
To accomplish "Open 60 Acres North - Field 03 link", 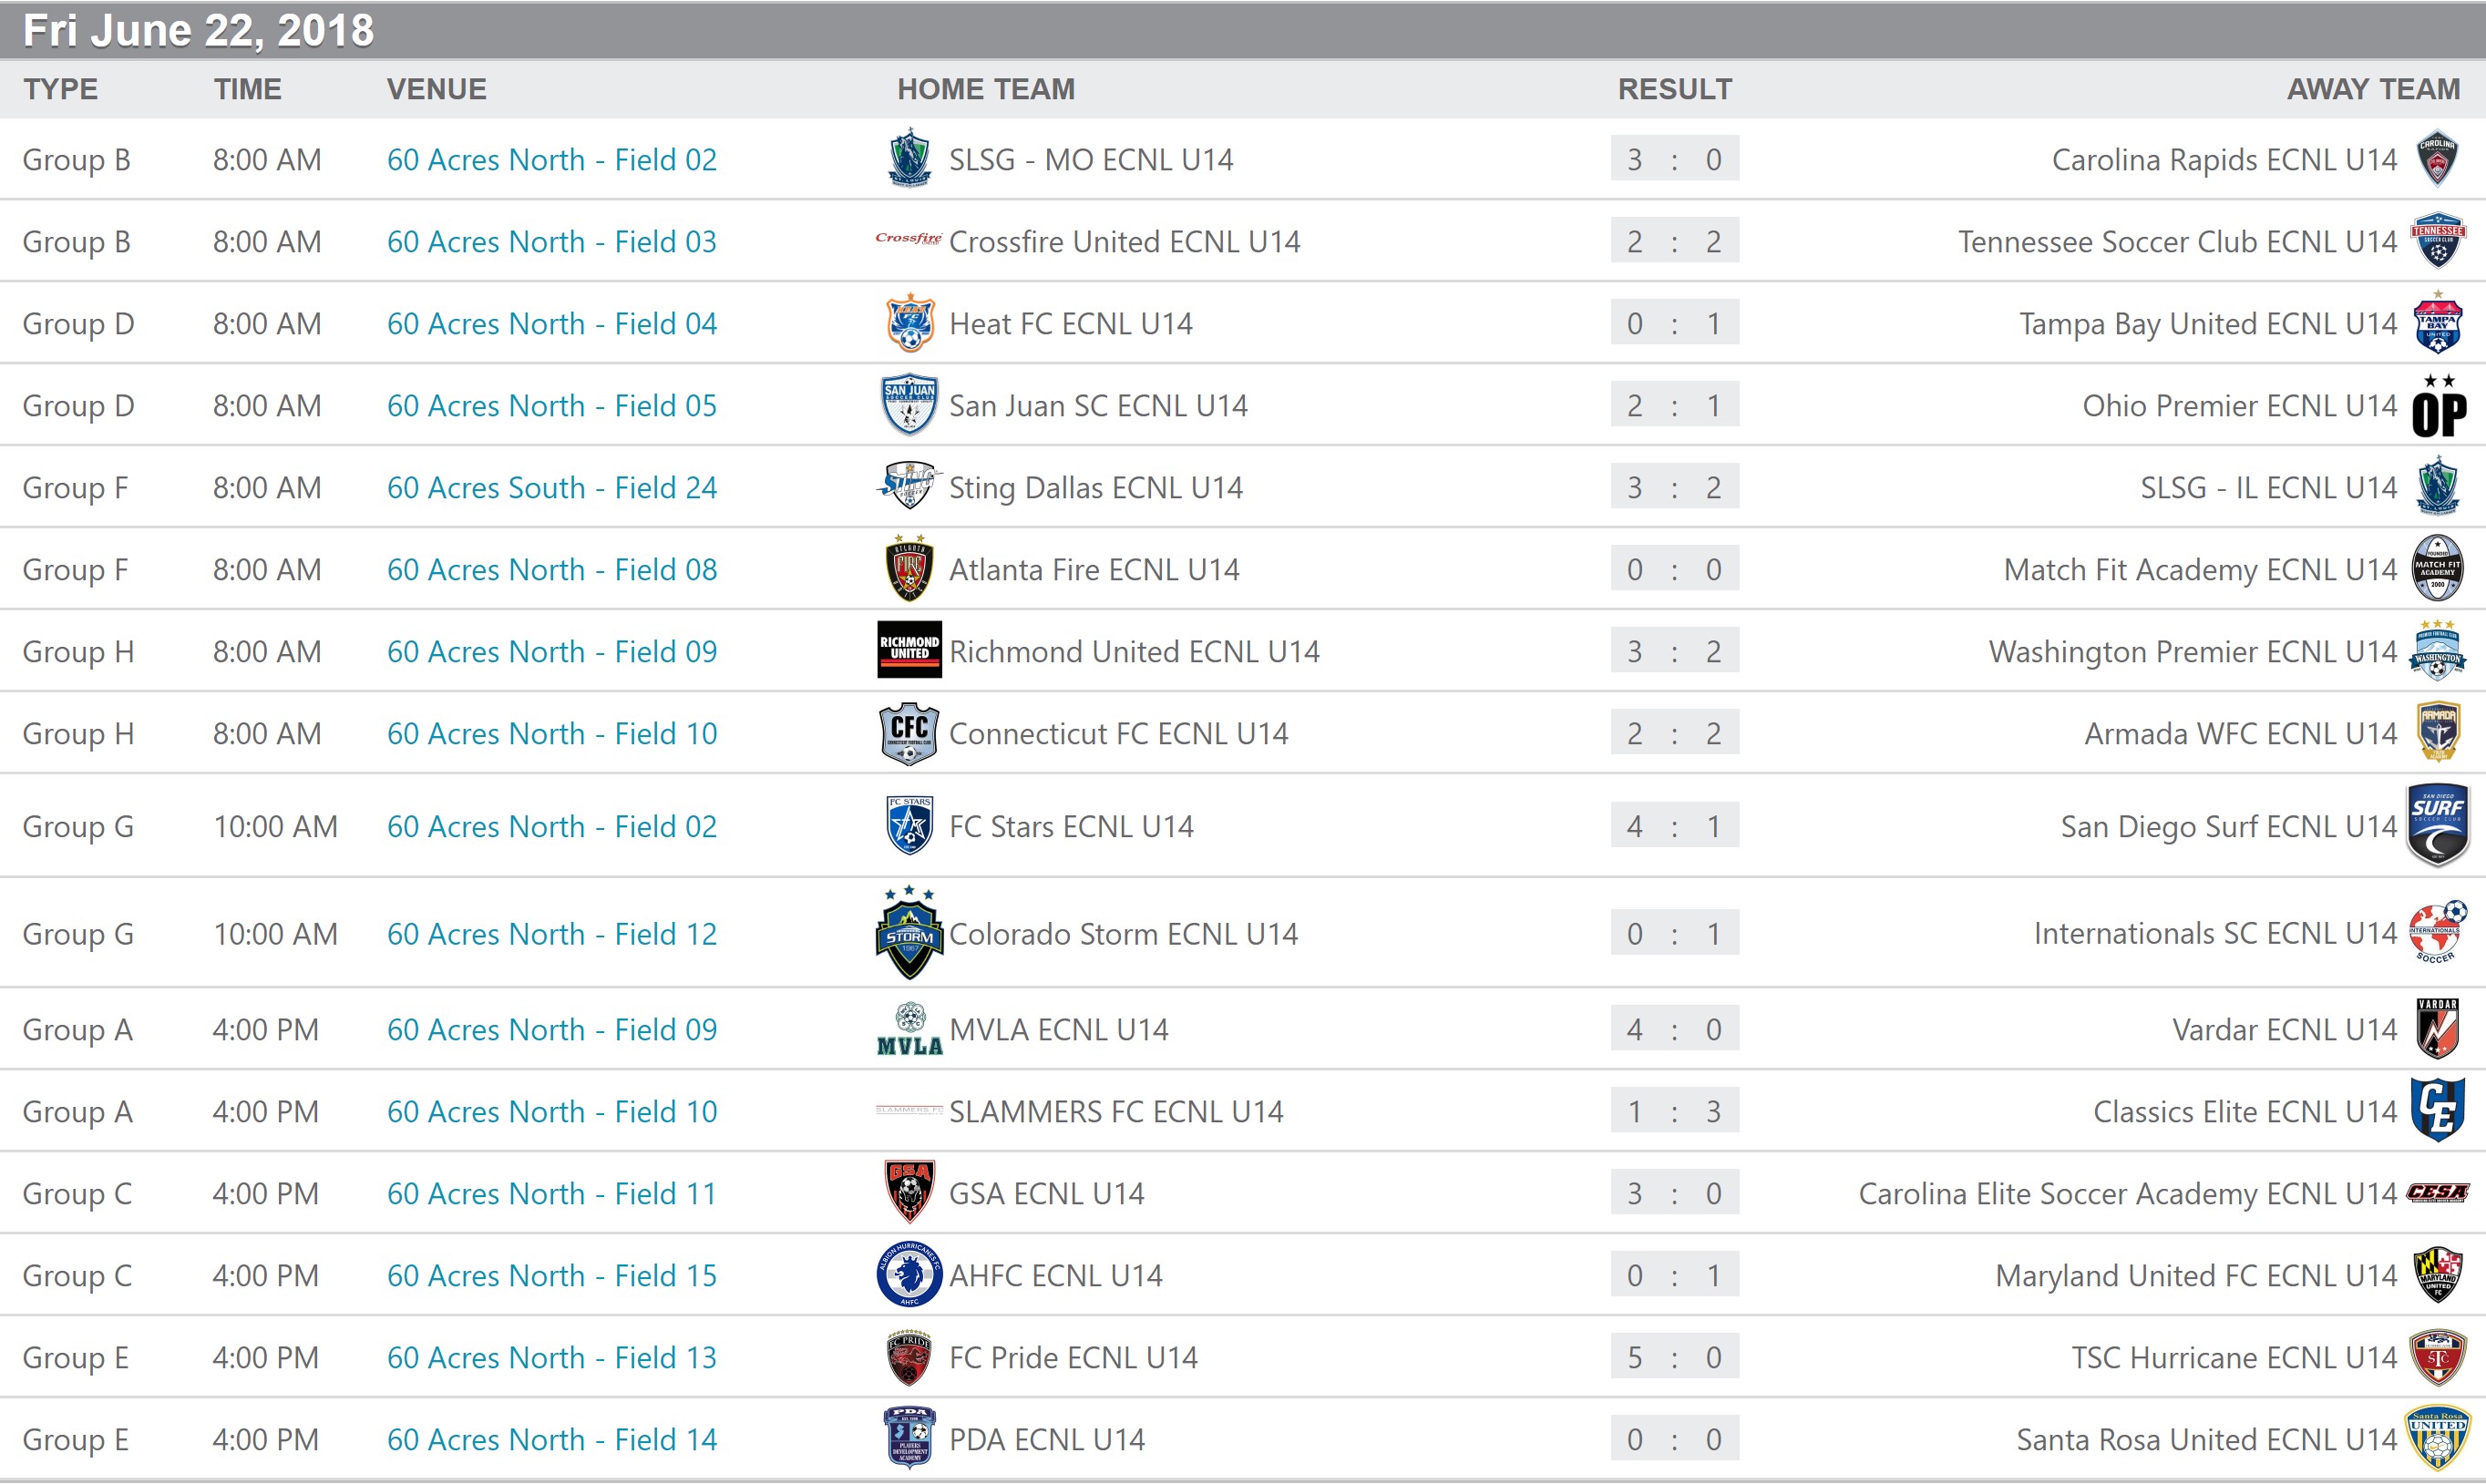I will (551, 242).
